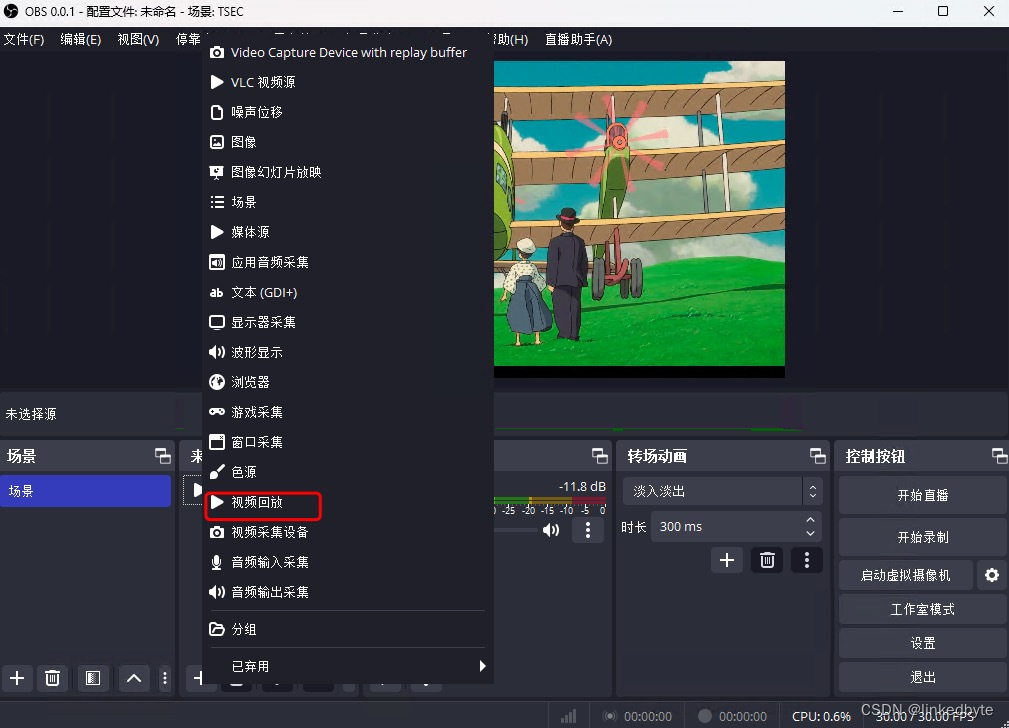Click 退出 exit button
Screen dimensions: 1009x728
point(923,677)
